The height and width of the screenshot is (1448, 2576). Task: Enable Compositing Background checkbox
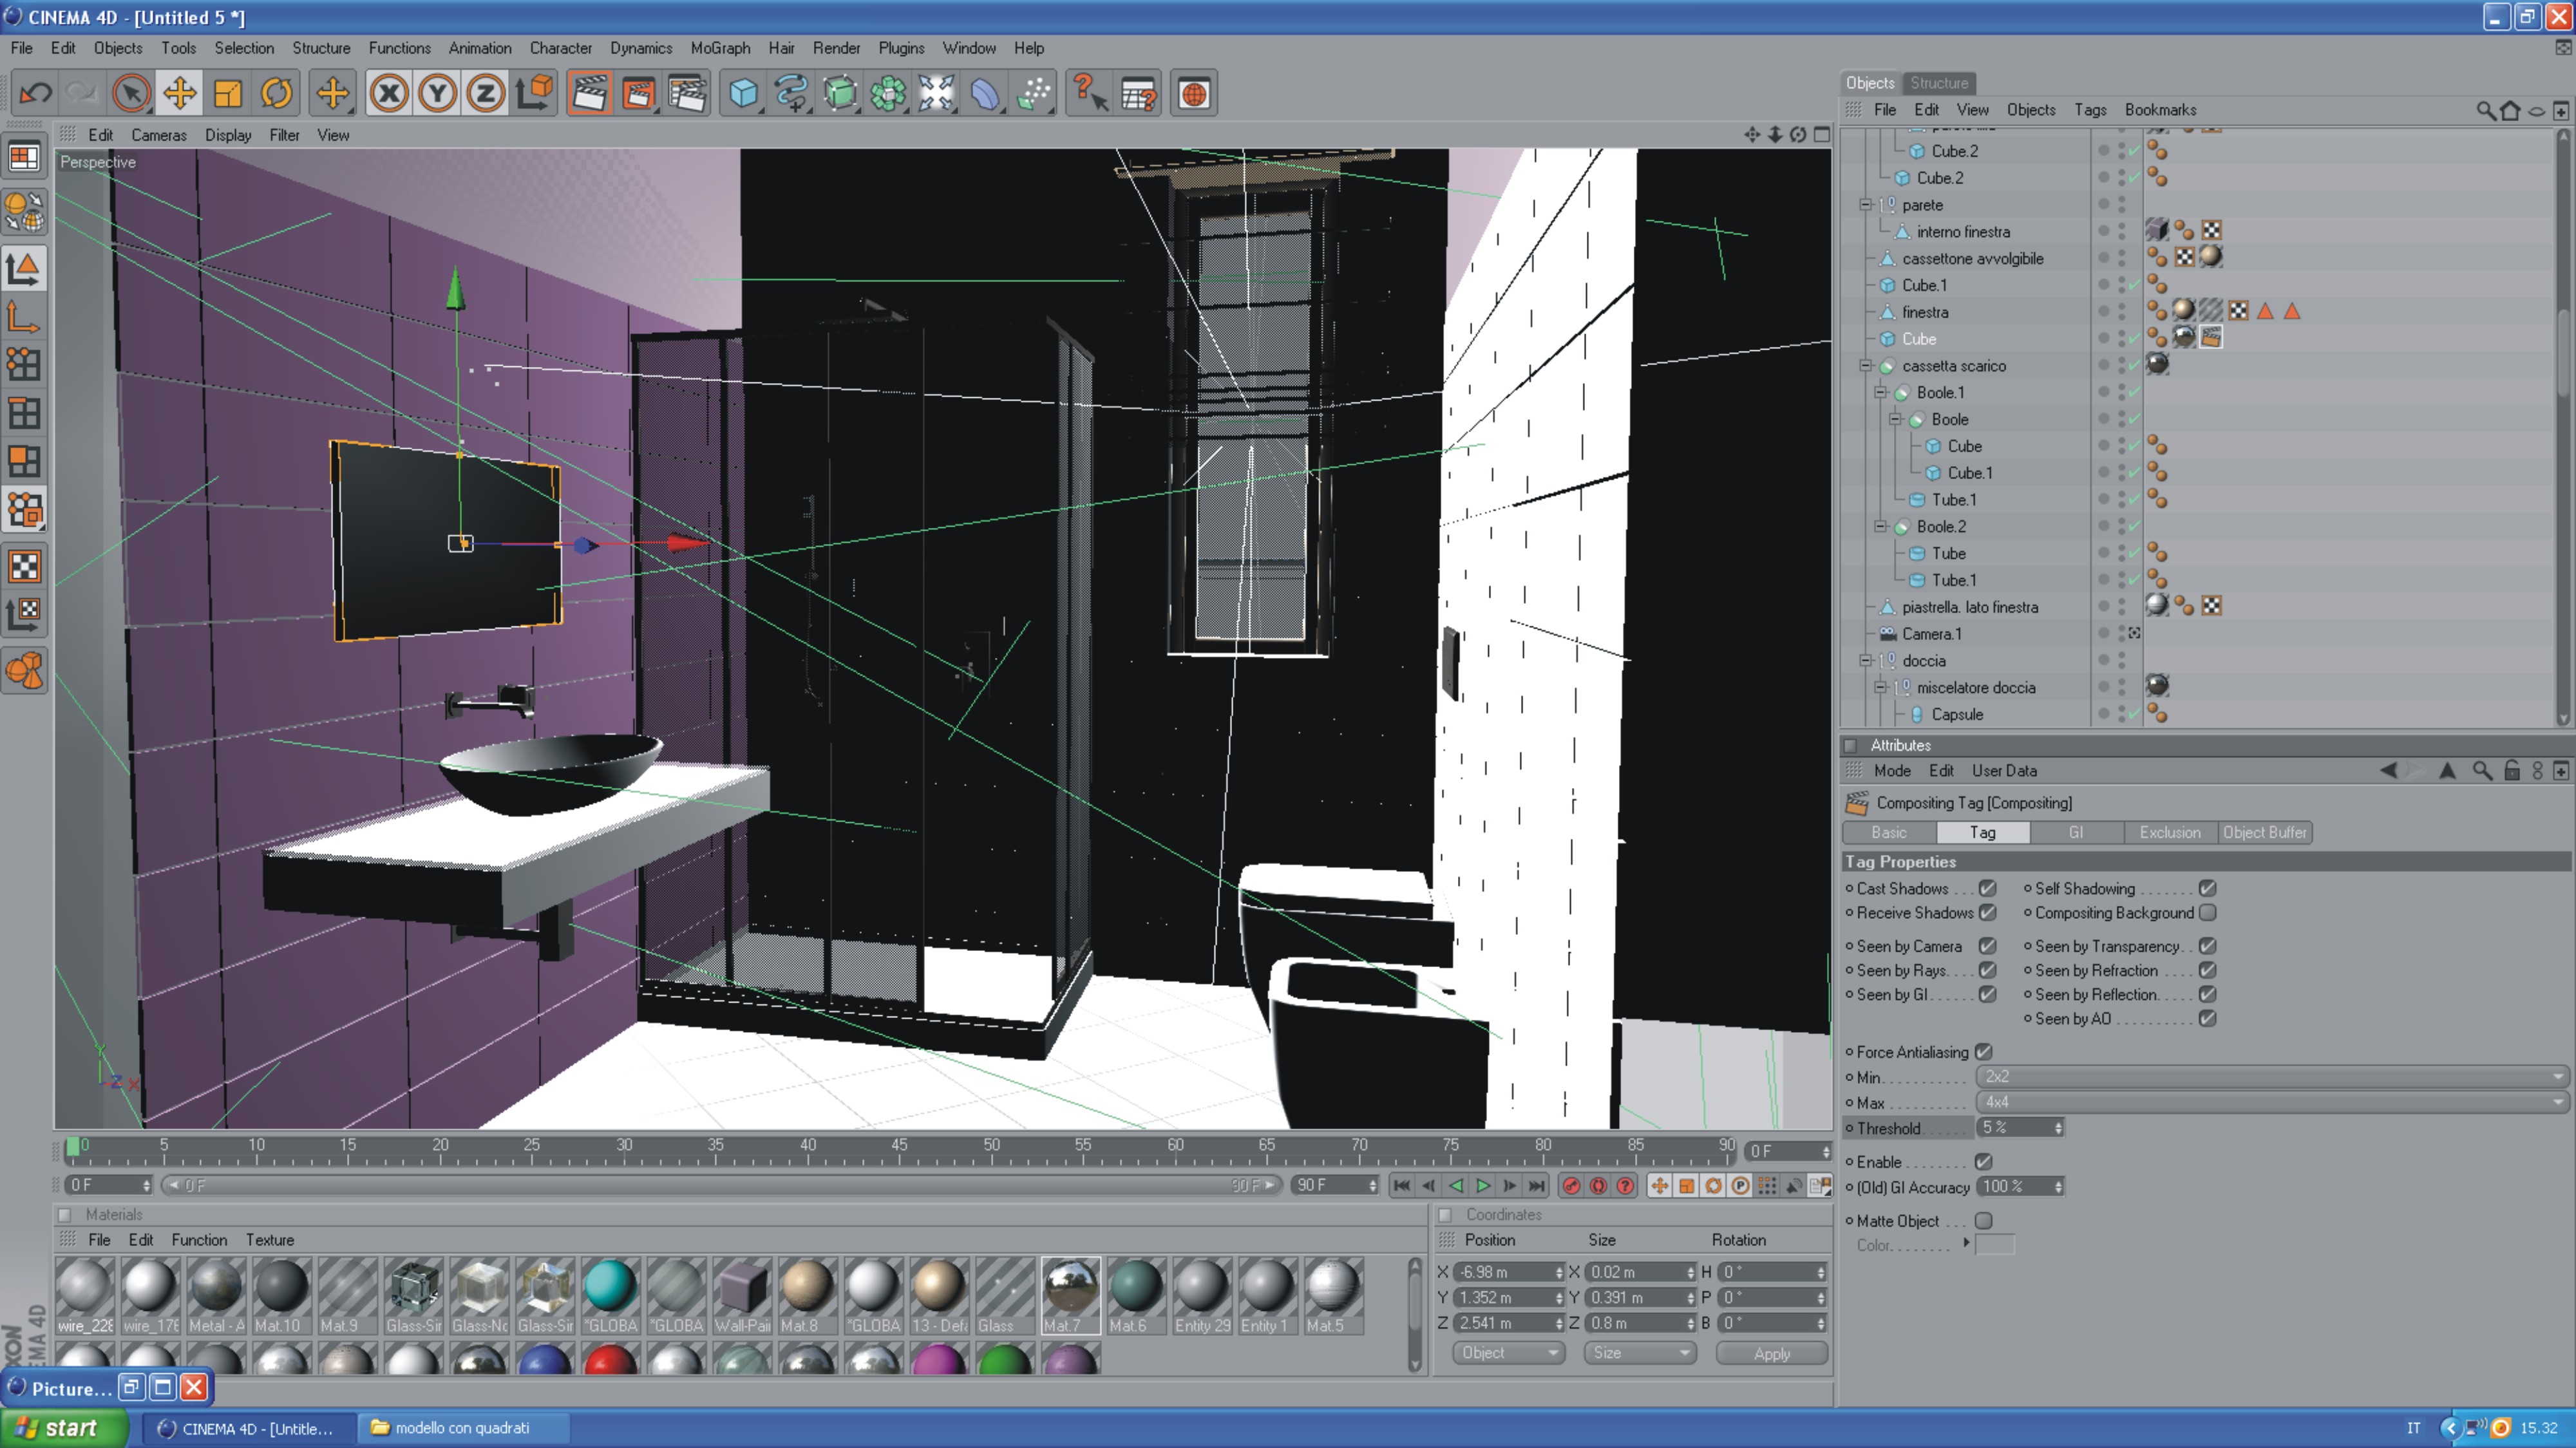click(2208, 913)
